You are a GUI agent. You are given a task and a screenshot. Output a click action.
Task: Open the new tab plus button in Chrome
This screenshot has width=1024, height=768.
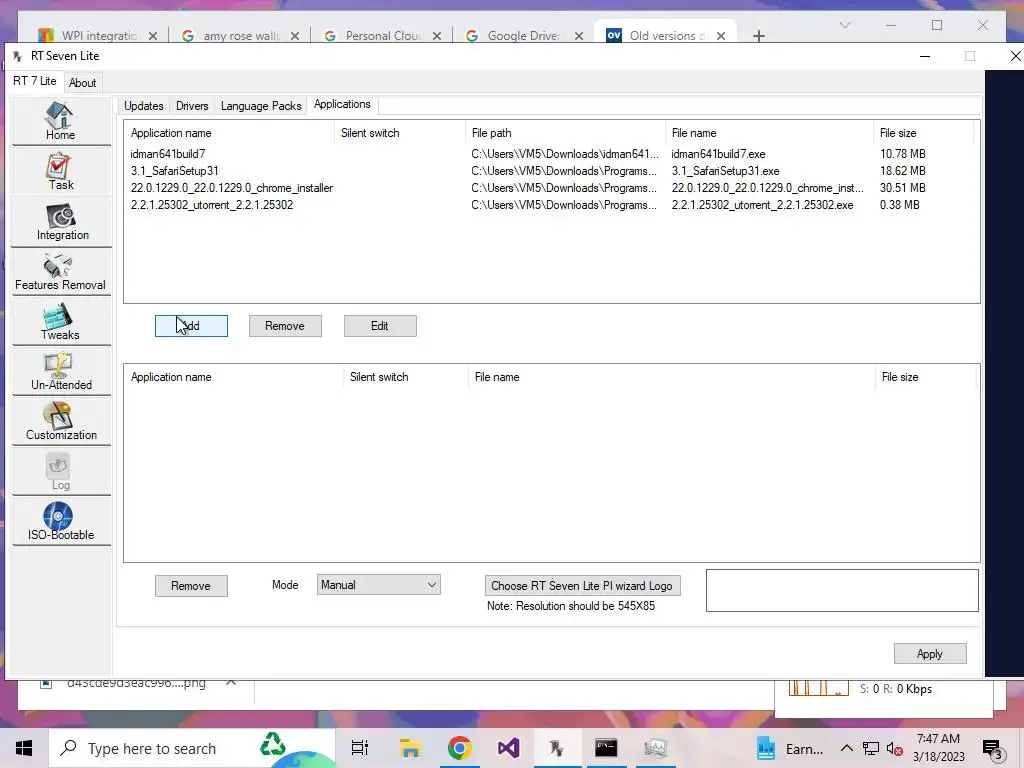pyautogui.click(x=758, y=36)
